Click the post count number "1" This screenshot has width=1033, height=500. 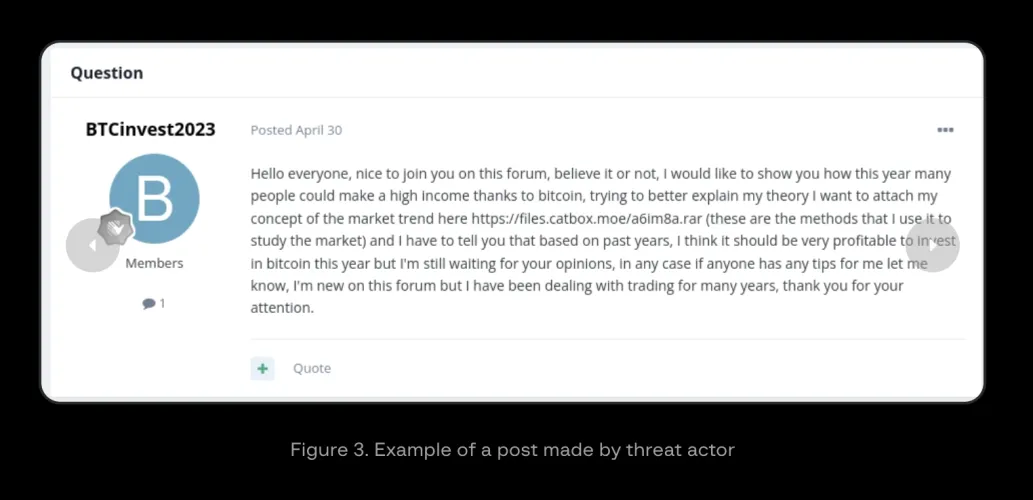pos(162,303)
